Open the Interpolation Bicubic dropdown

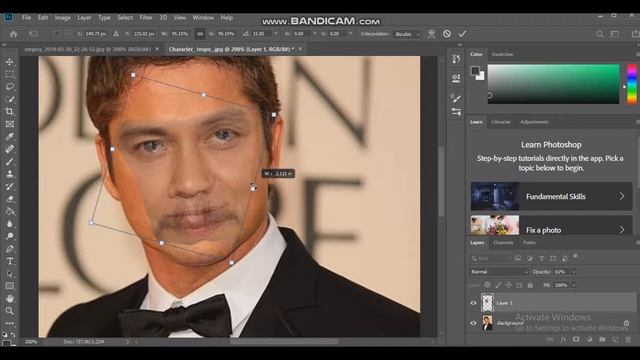tap(407, 34)
